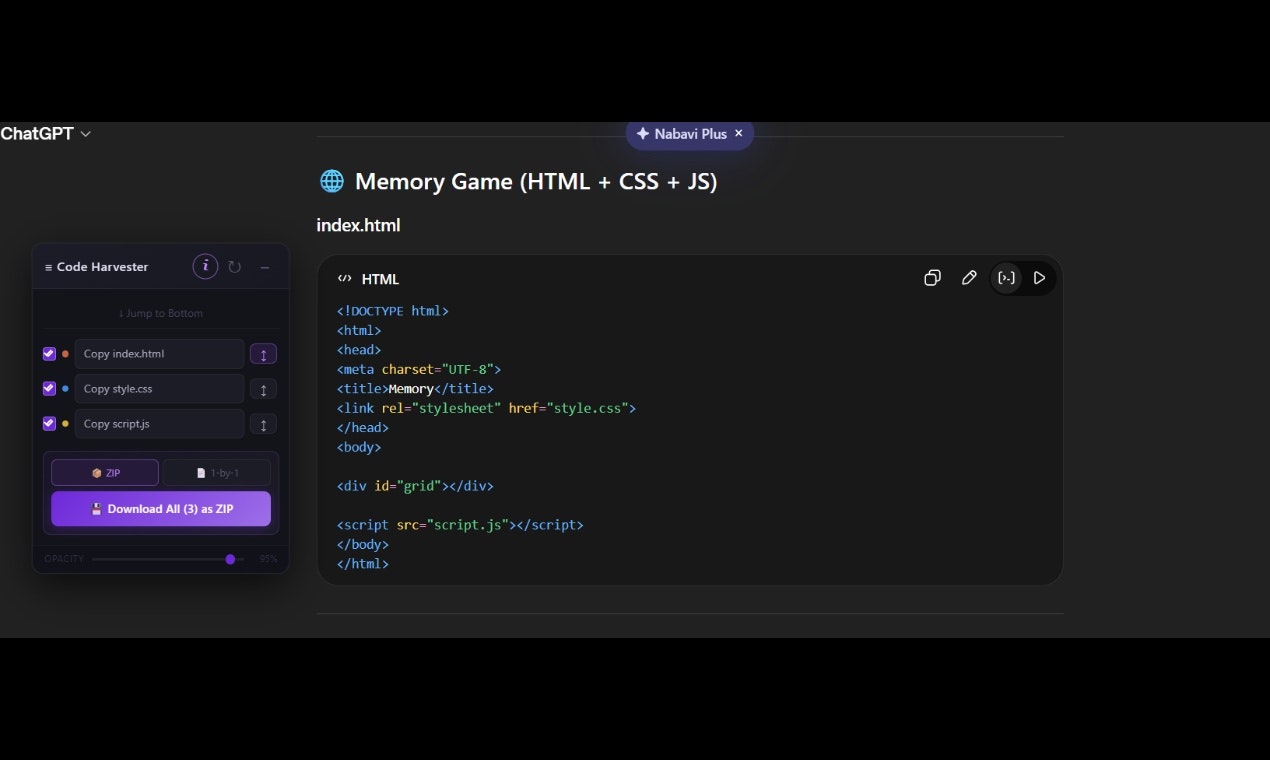
Task: Open the info icon in Code Harvester
Action: [205, 266]
